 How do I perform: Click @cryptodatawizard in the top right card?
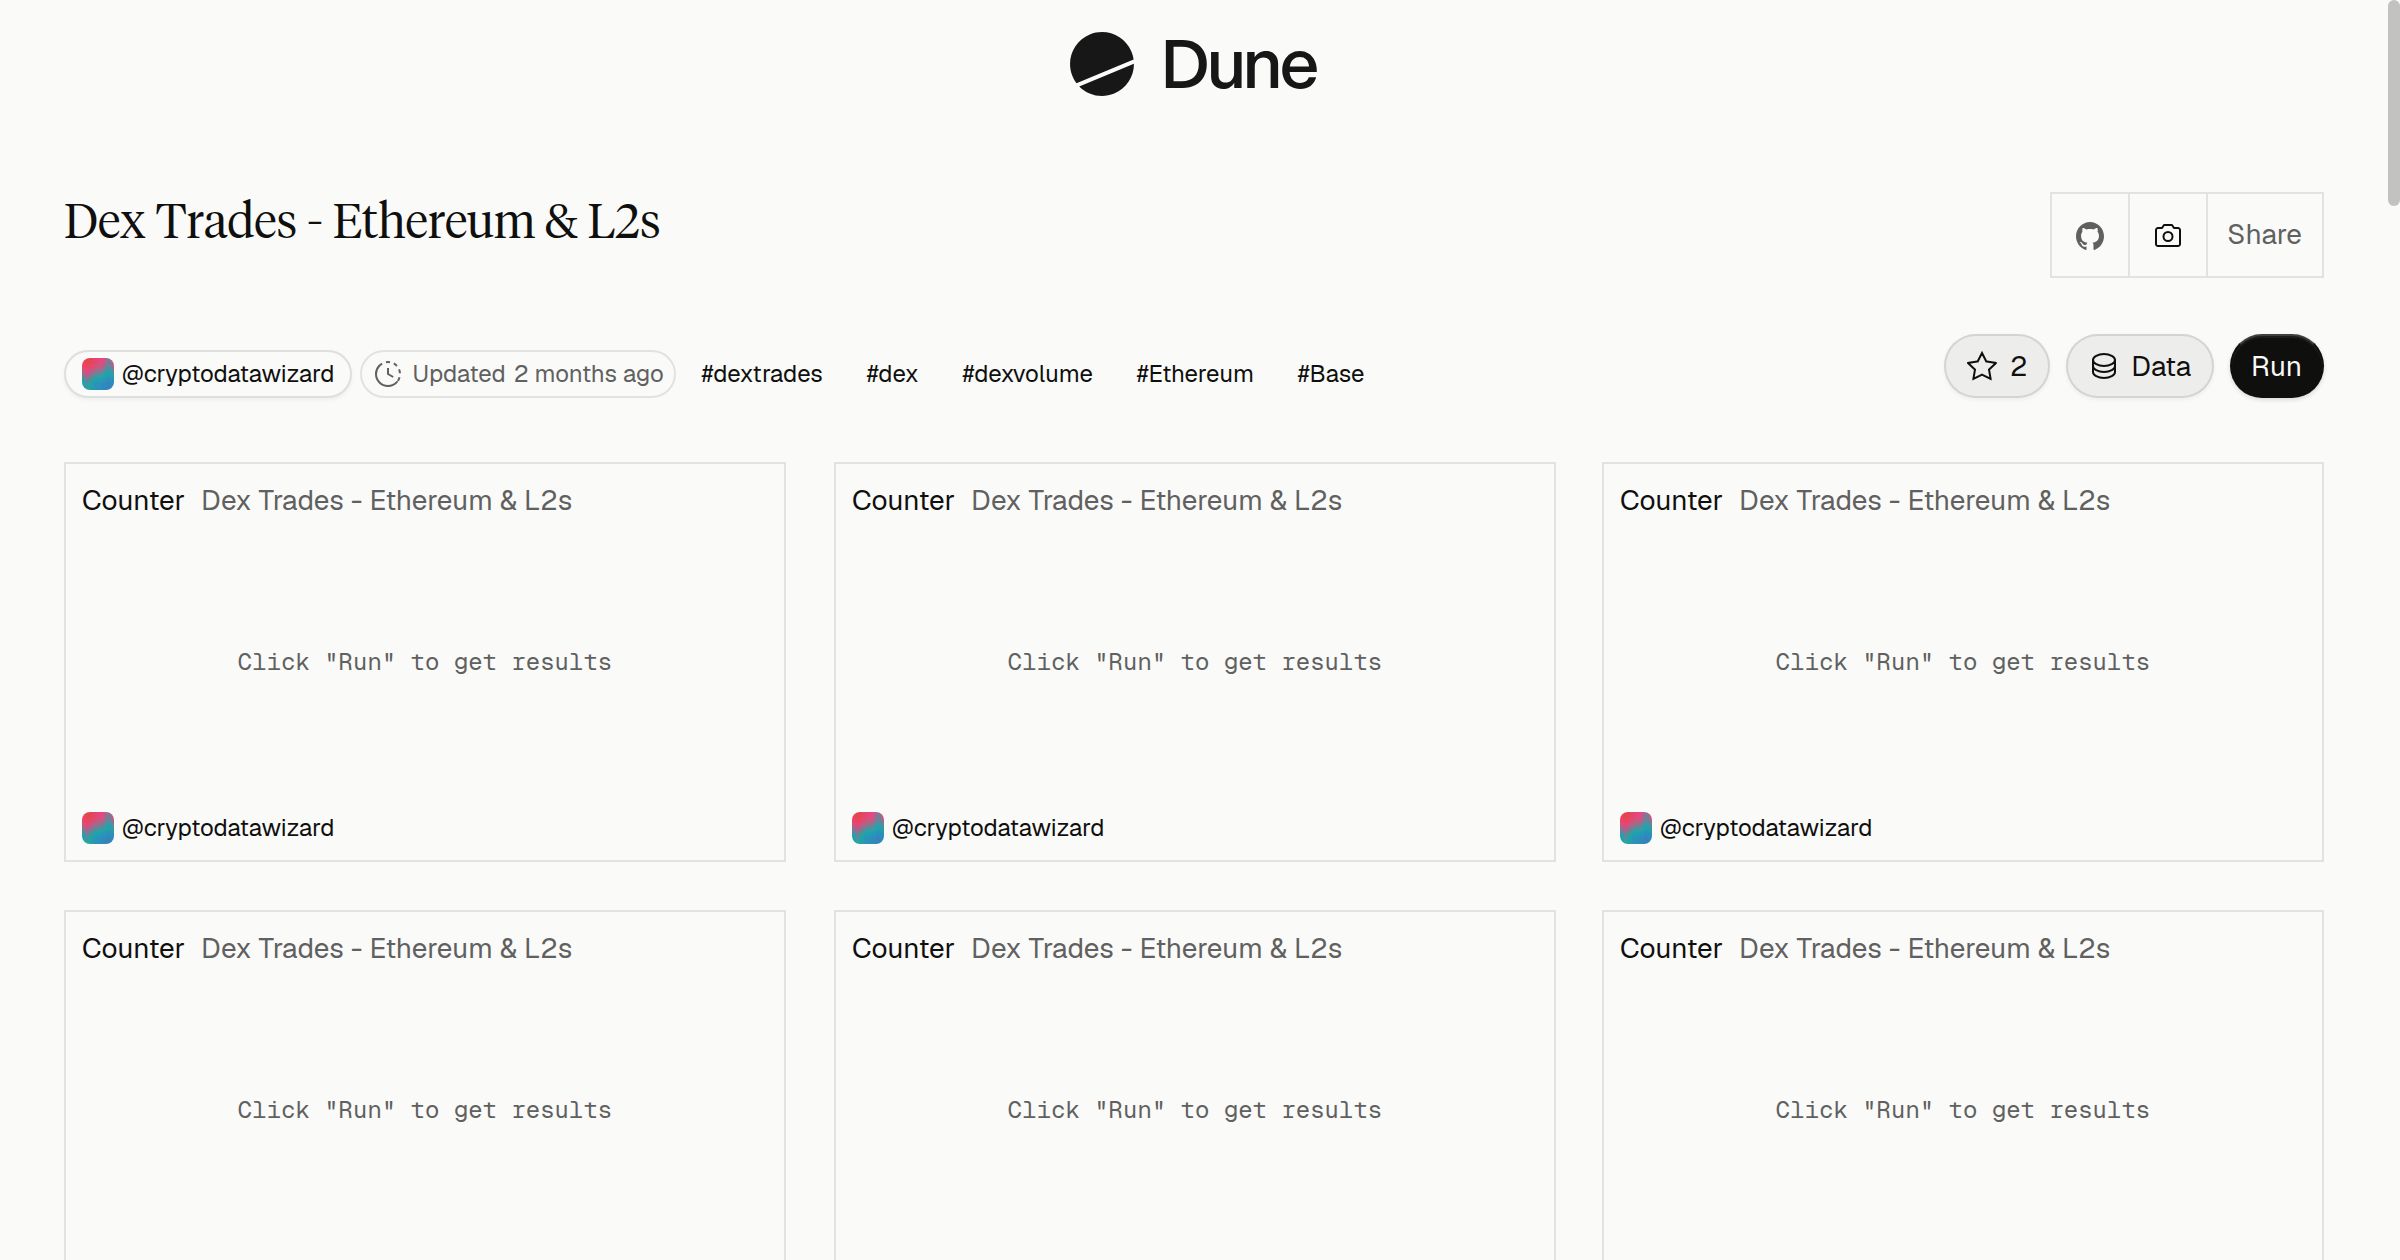(1765, 828)
